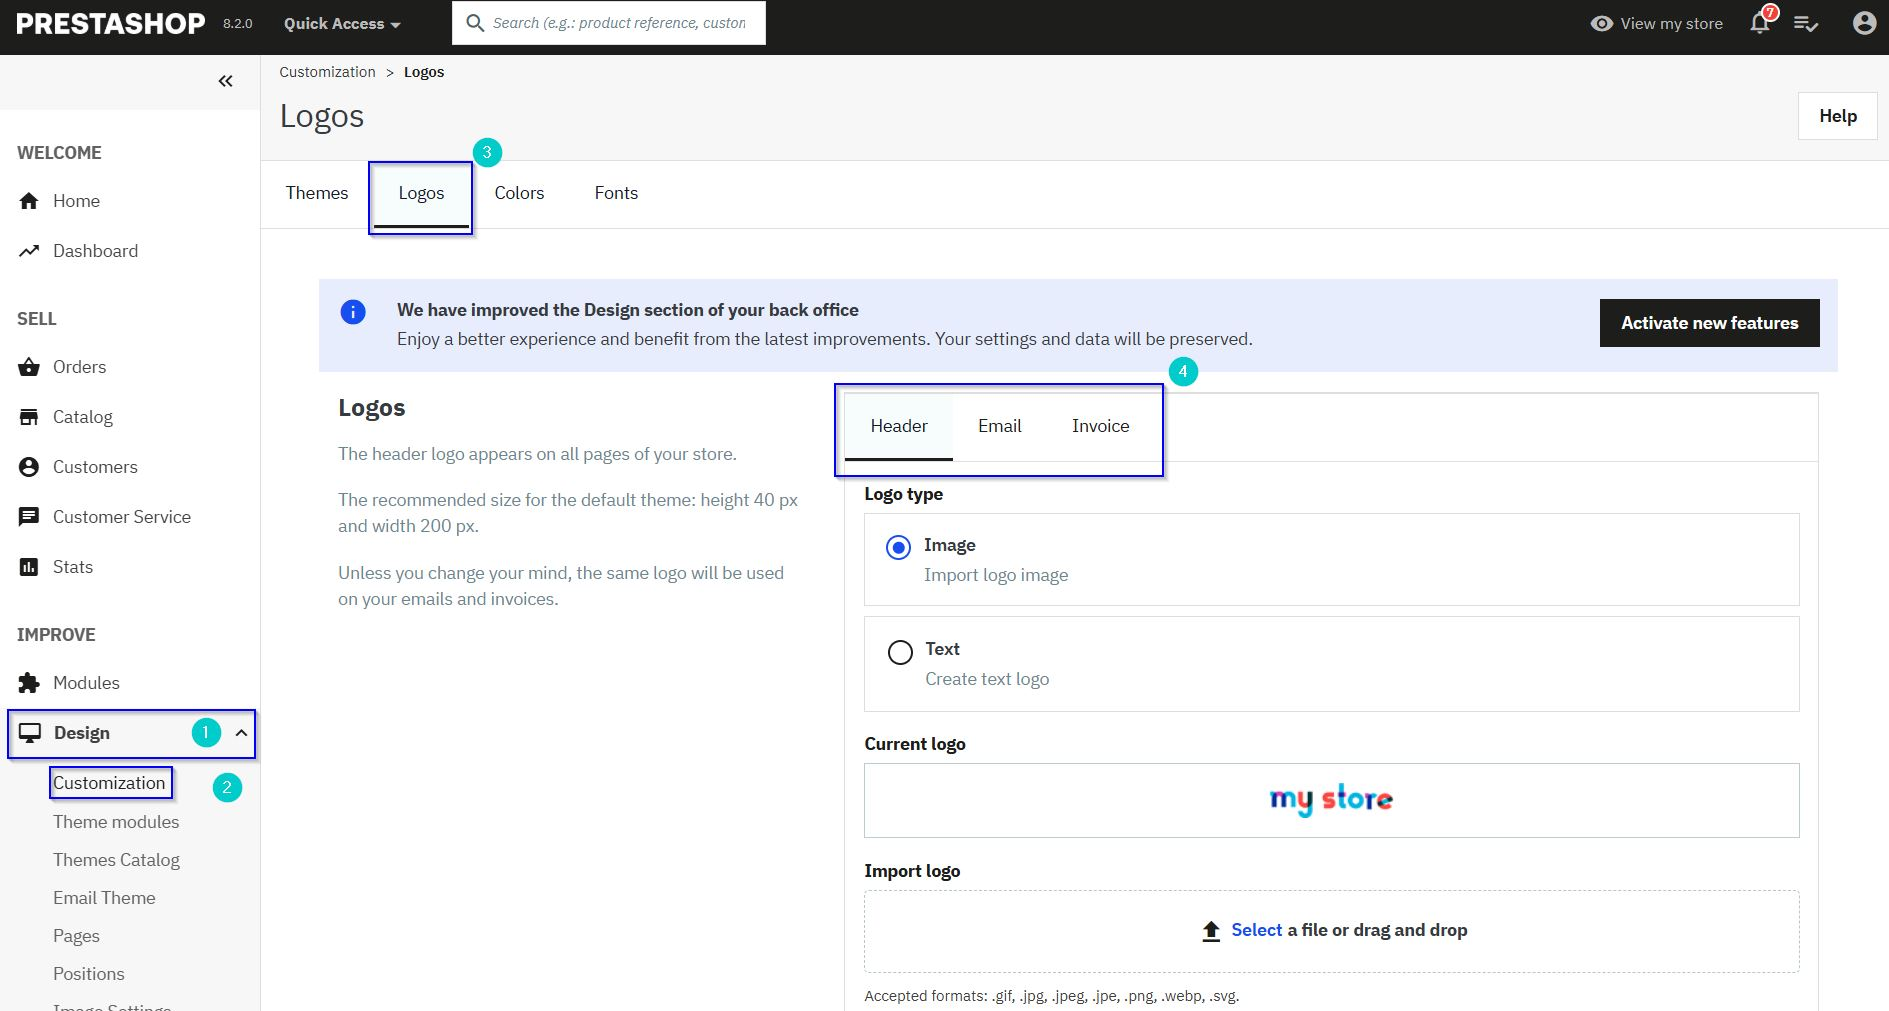Open the Quick Access dropdown

pos(342,23)
